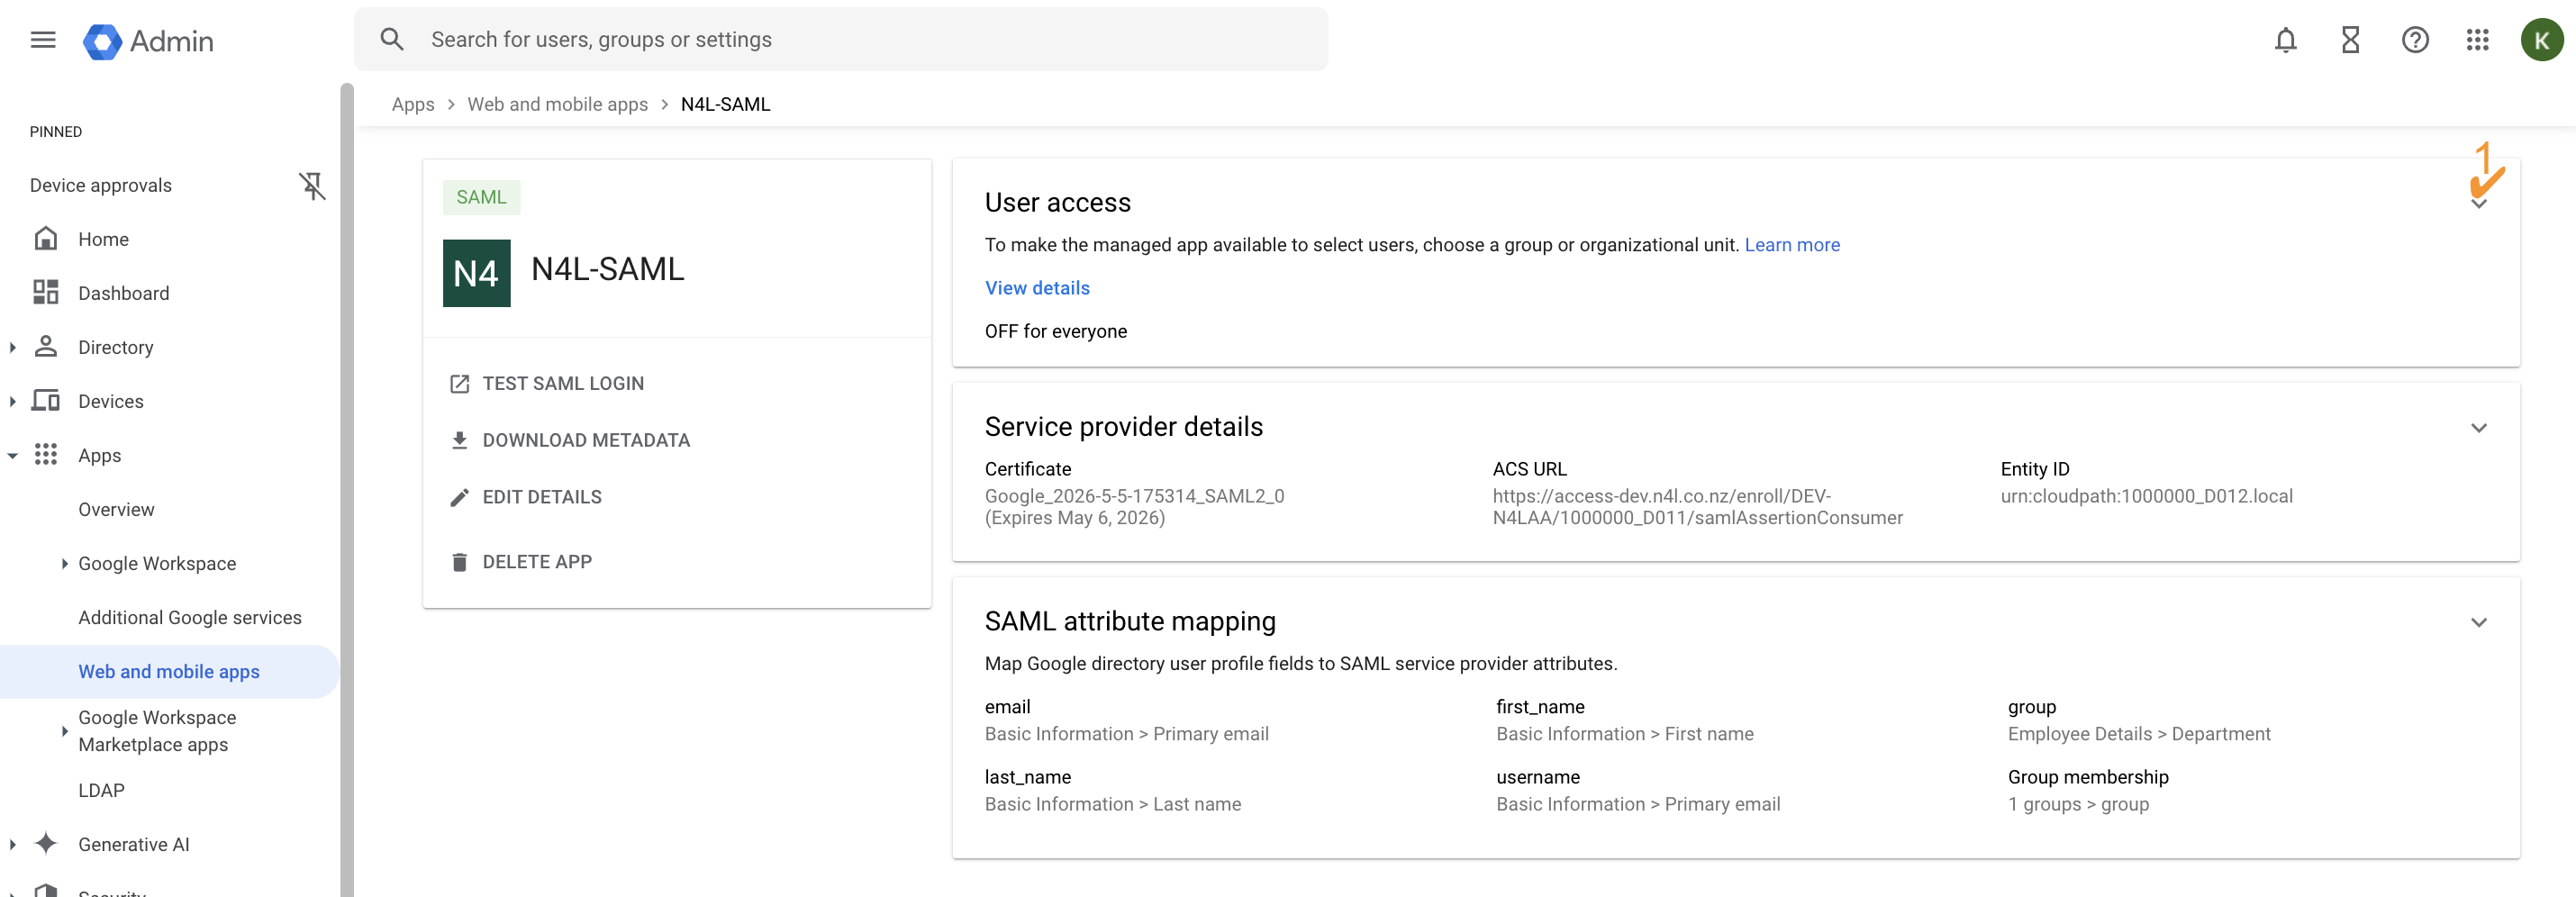Collapse the Service provider details section

2480,428
